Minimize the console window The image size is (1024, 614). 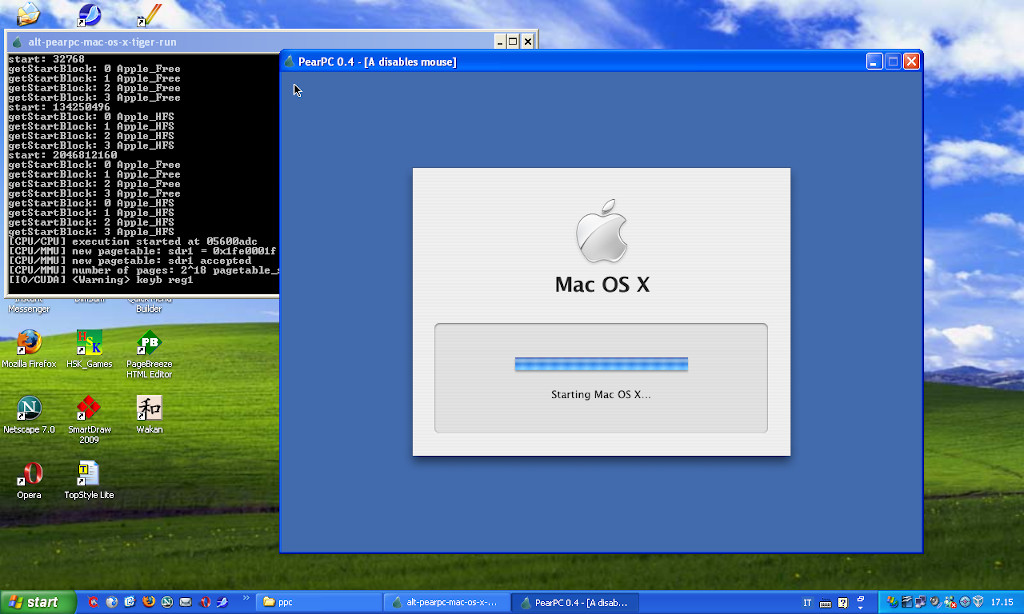click(500, 42)
